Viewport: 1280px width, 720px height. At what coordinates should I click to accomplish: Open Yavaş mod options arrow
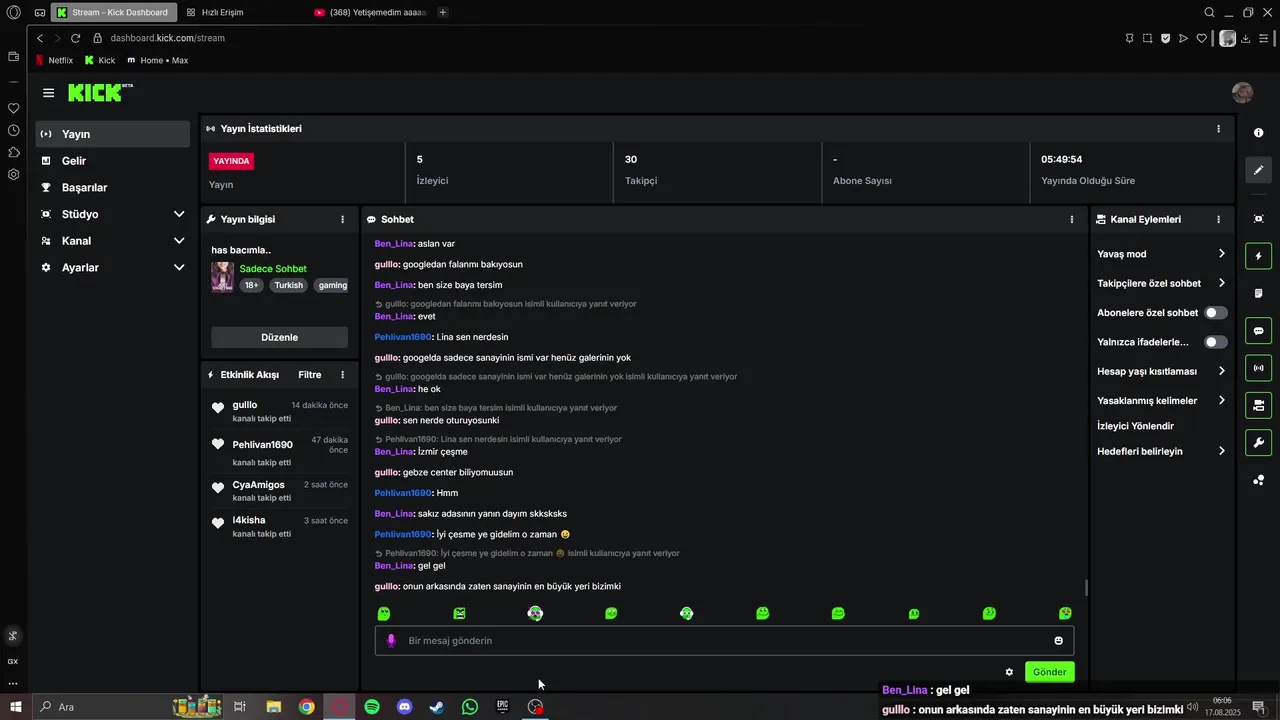pyautogui.click(x=1221, y=254)
